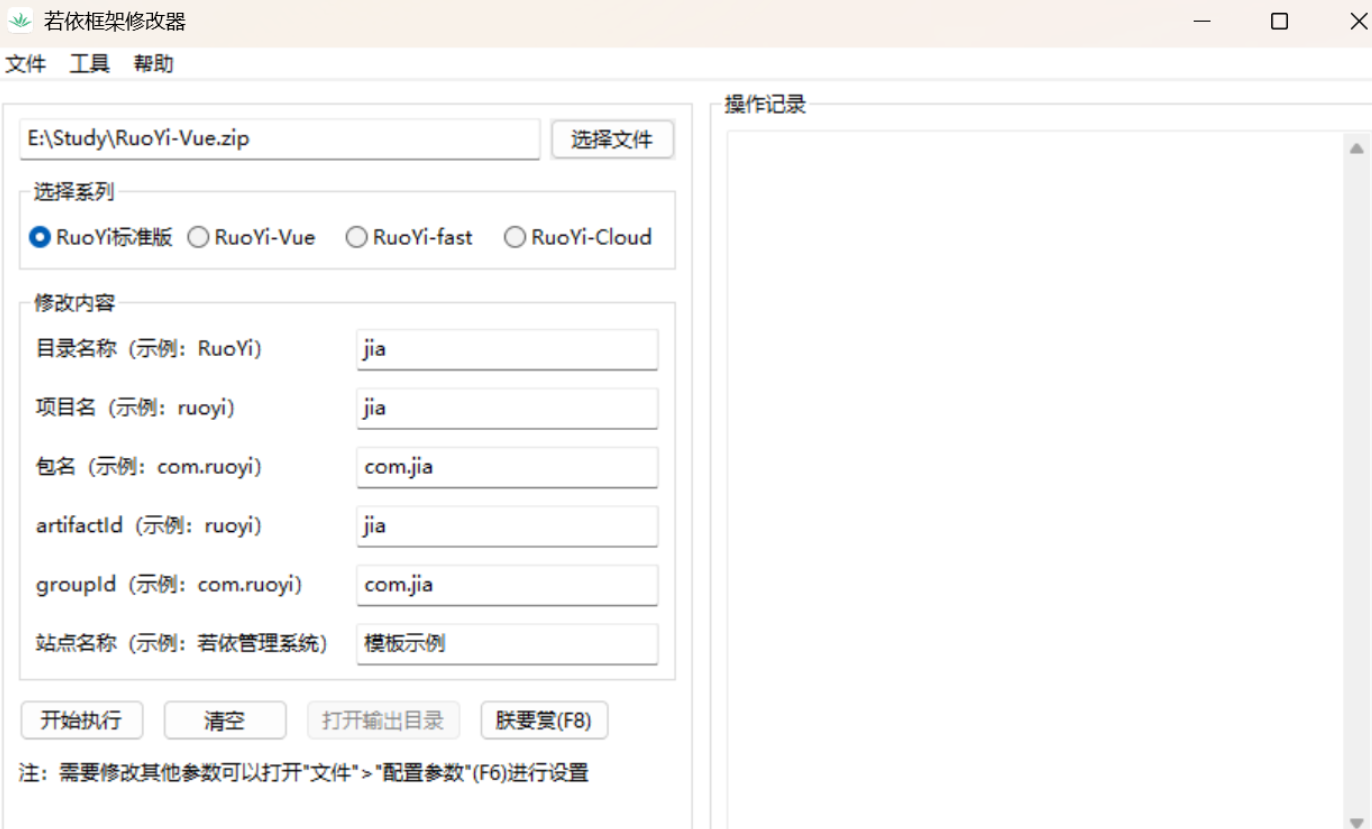Click the 包名（示例：com.ruoyi）label
This screenshot has height=829, width=1372.
point(148,467)
